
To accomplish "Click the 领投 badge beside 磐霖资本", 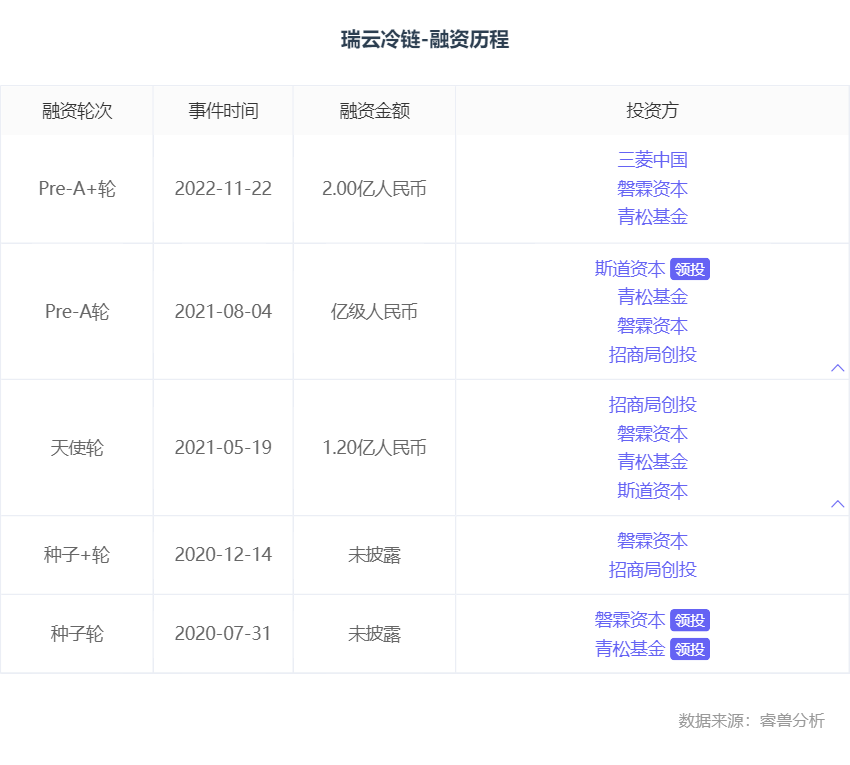I will click(689, 620).
